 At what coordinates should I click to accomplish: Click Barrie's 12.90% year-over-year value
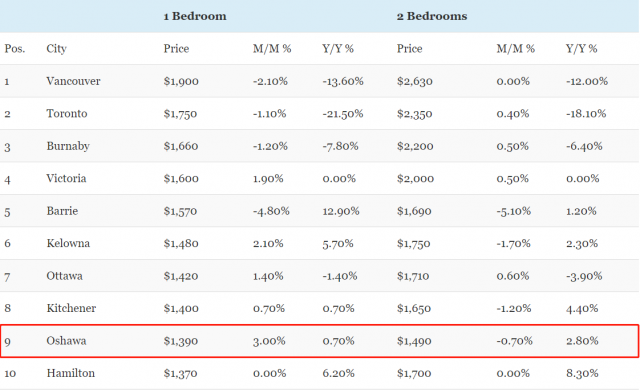(x=341, y=211)
